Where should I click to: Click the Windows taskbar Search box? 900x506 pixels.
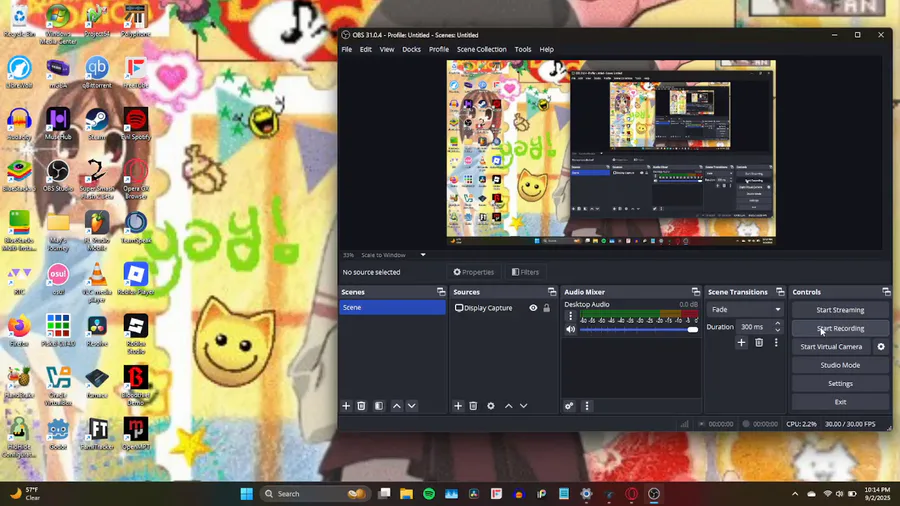tap(314, 494)
